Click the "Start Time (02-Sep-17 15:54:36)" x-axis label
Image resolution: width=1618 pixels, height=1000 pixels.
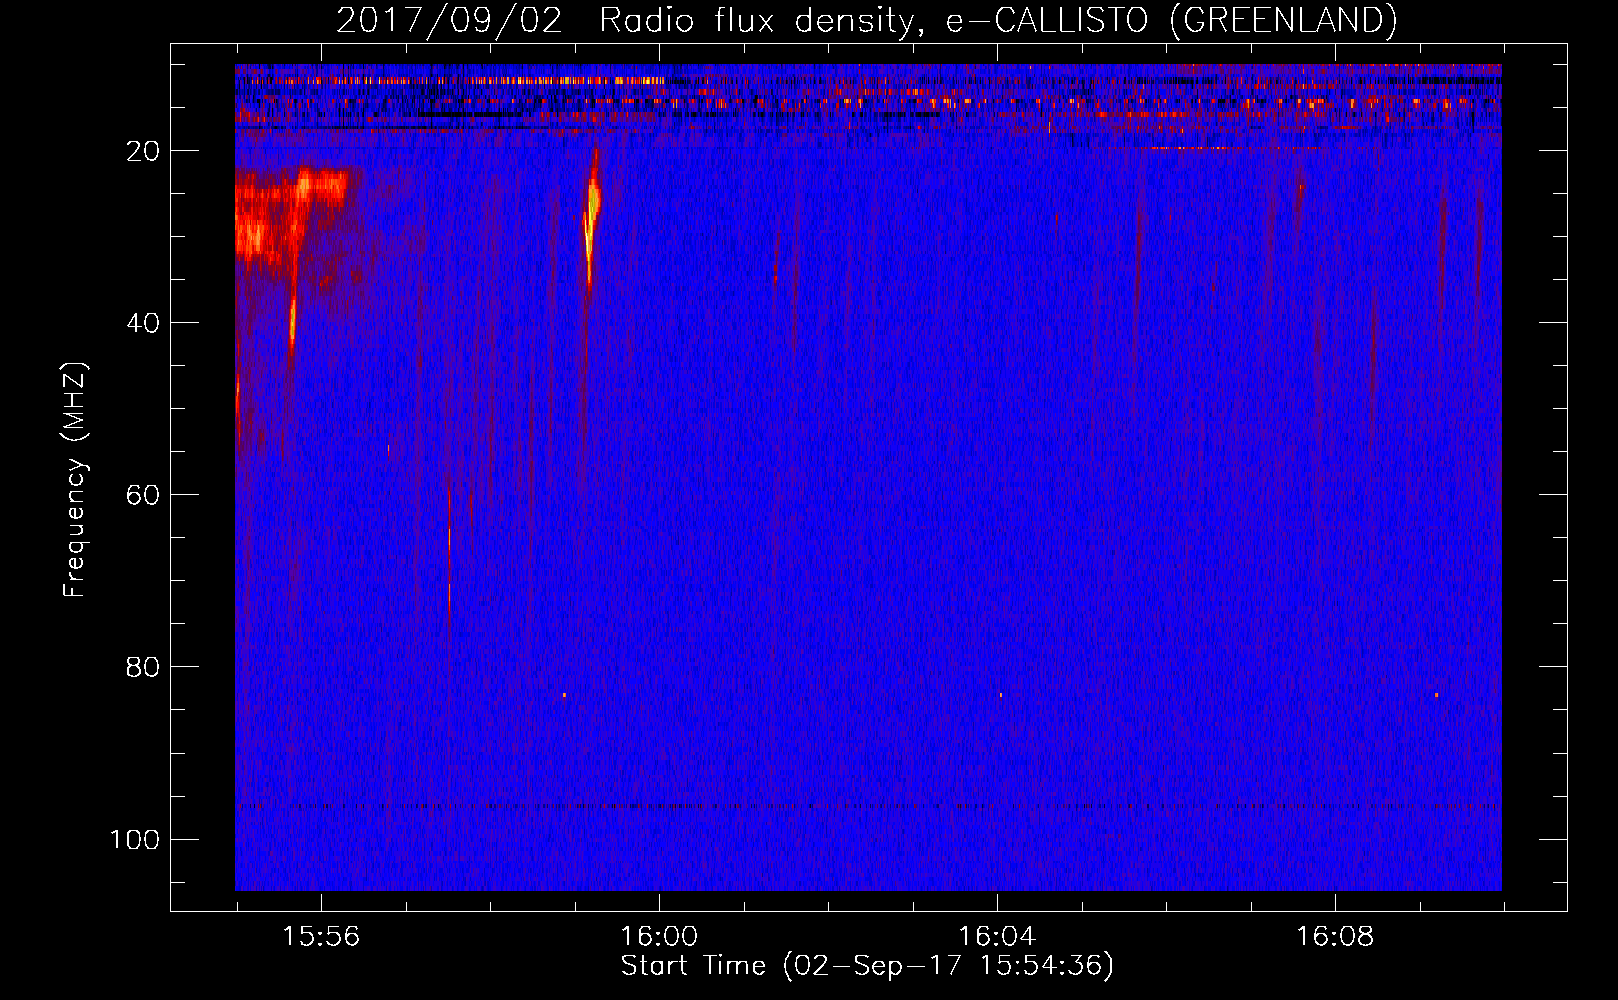(x=867, y=966)
